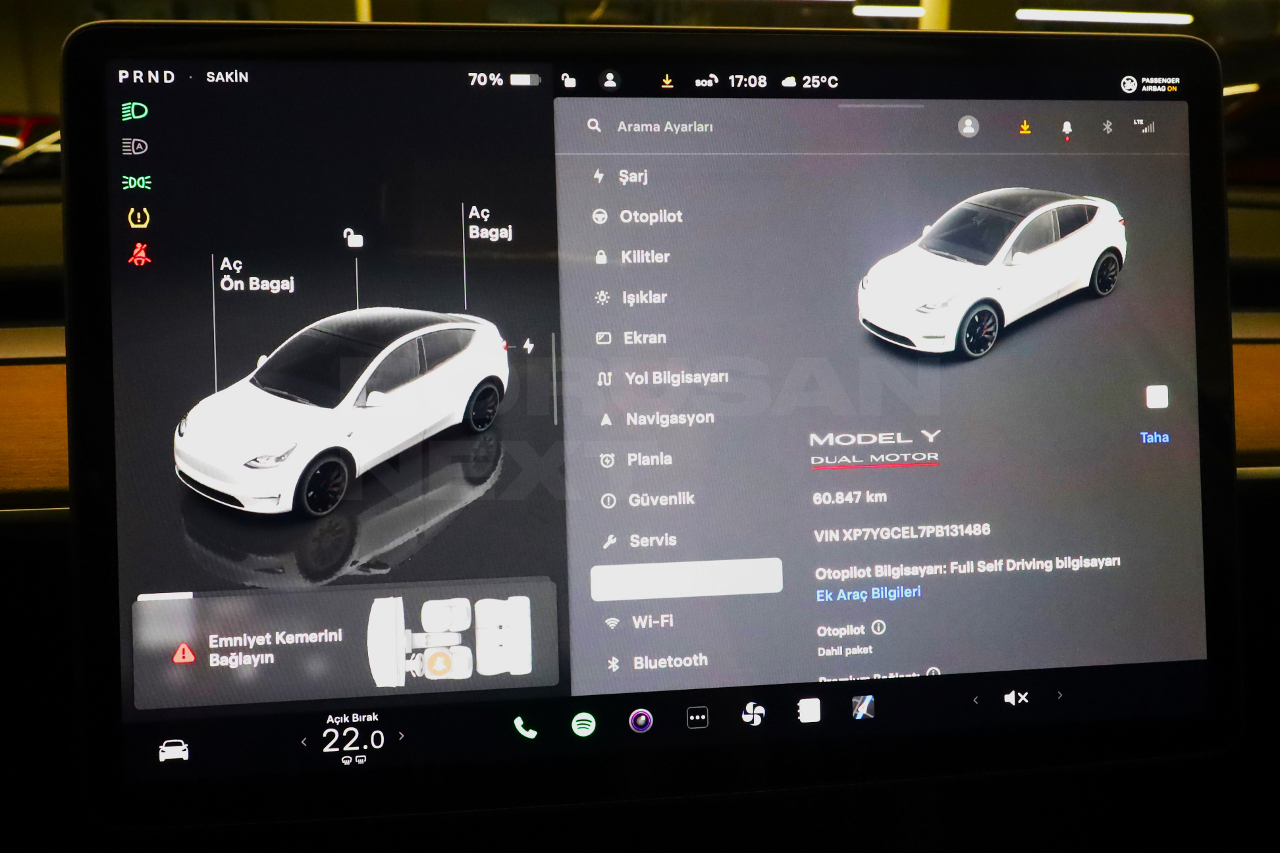The image size is (1280, 853).
Task: Open the Şarj charging settings
Action: pos(621,176)
